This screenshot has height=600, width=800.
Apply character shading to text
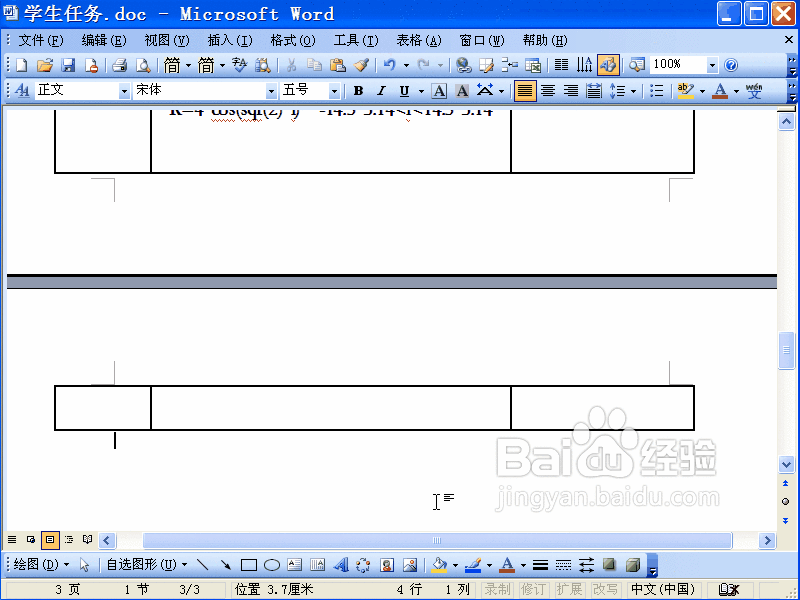coord(461,90)
